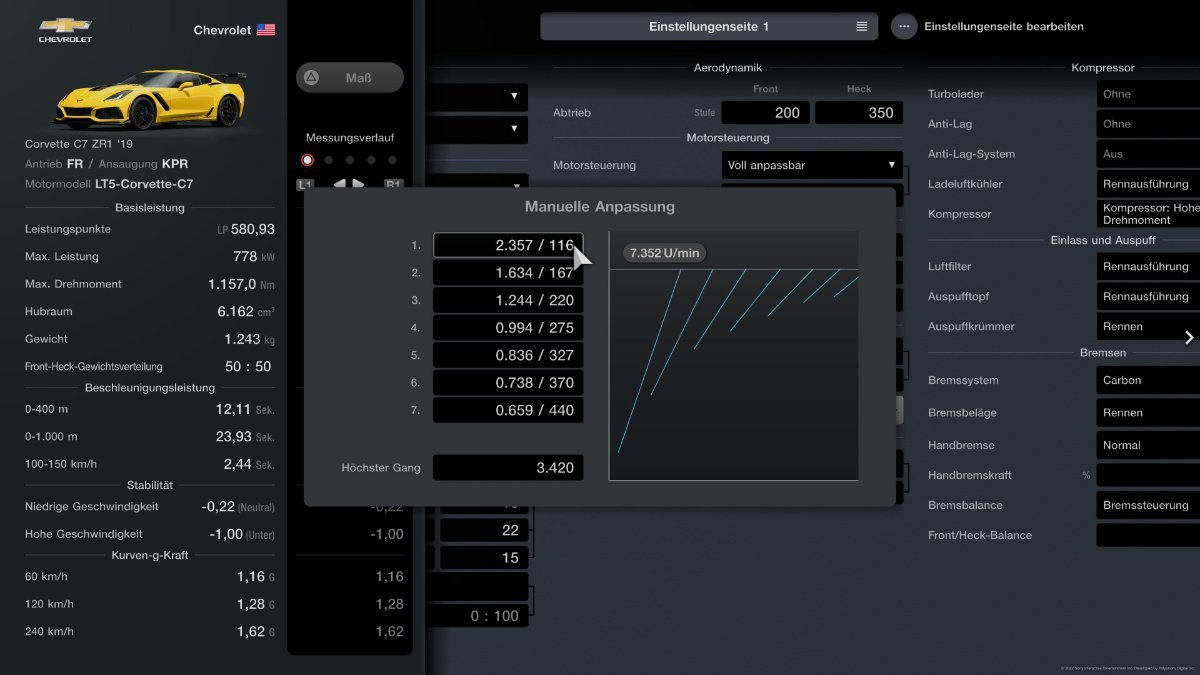Open the Anti-Lag dropdown showing Ohne
The image size is (1200, 675).
(1148, 124)
